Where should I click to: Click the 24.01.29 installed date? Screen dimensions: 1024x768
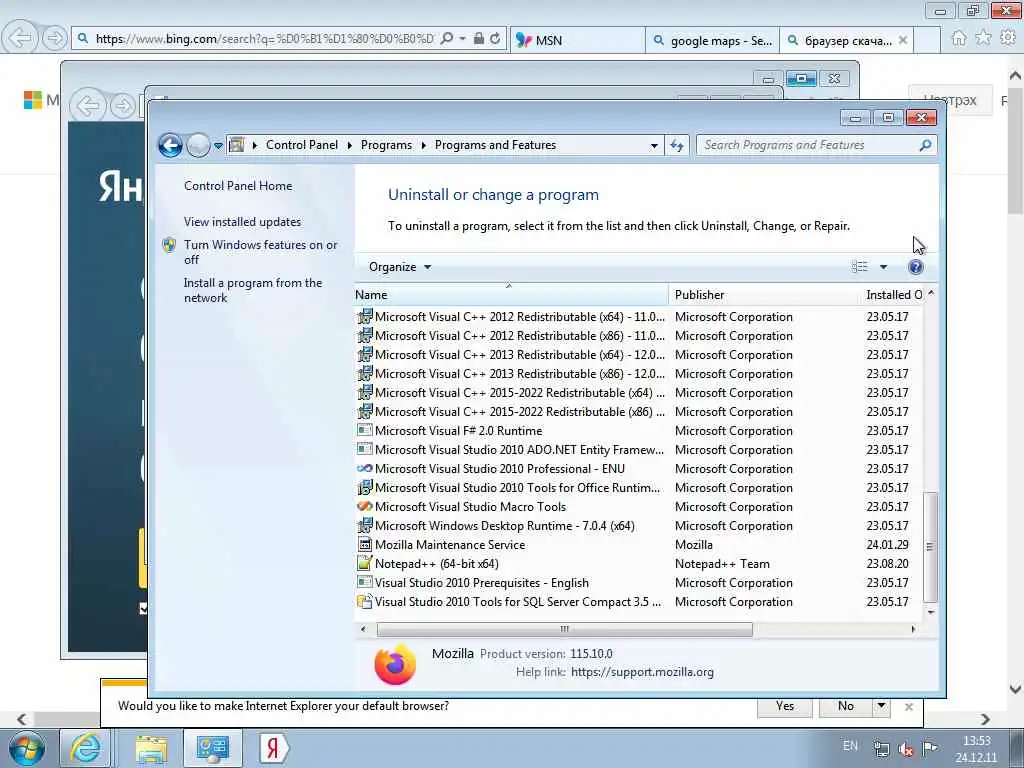click(888, 545)
